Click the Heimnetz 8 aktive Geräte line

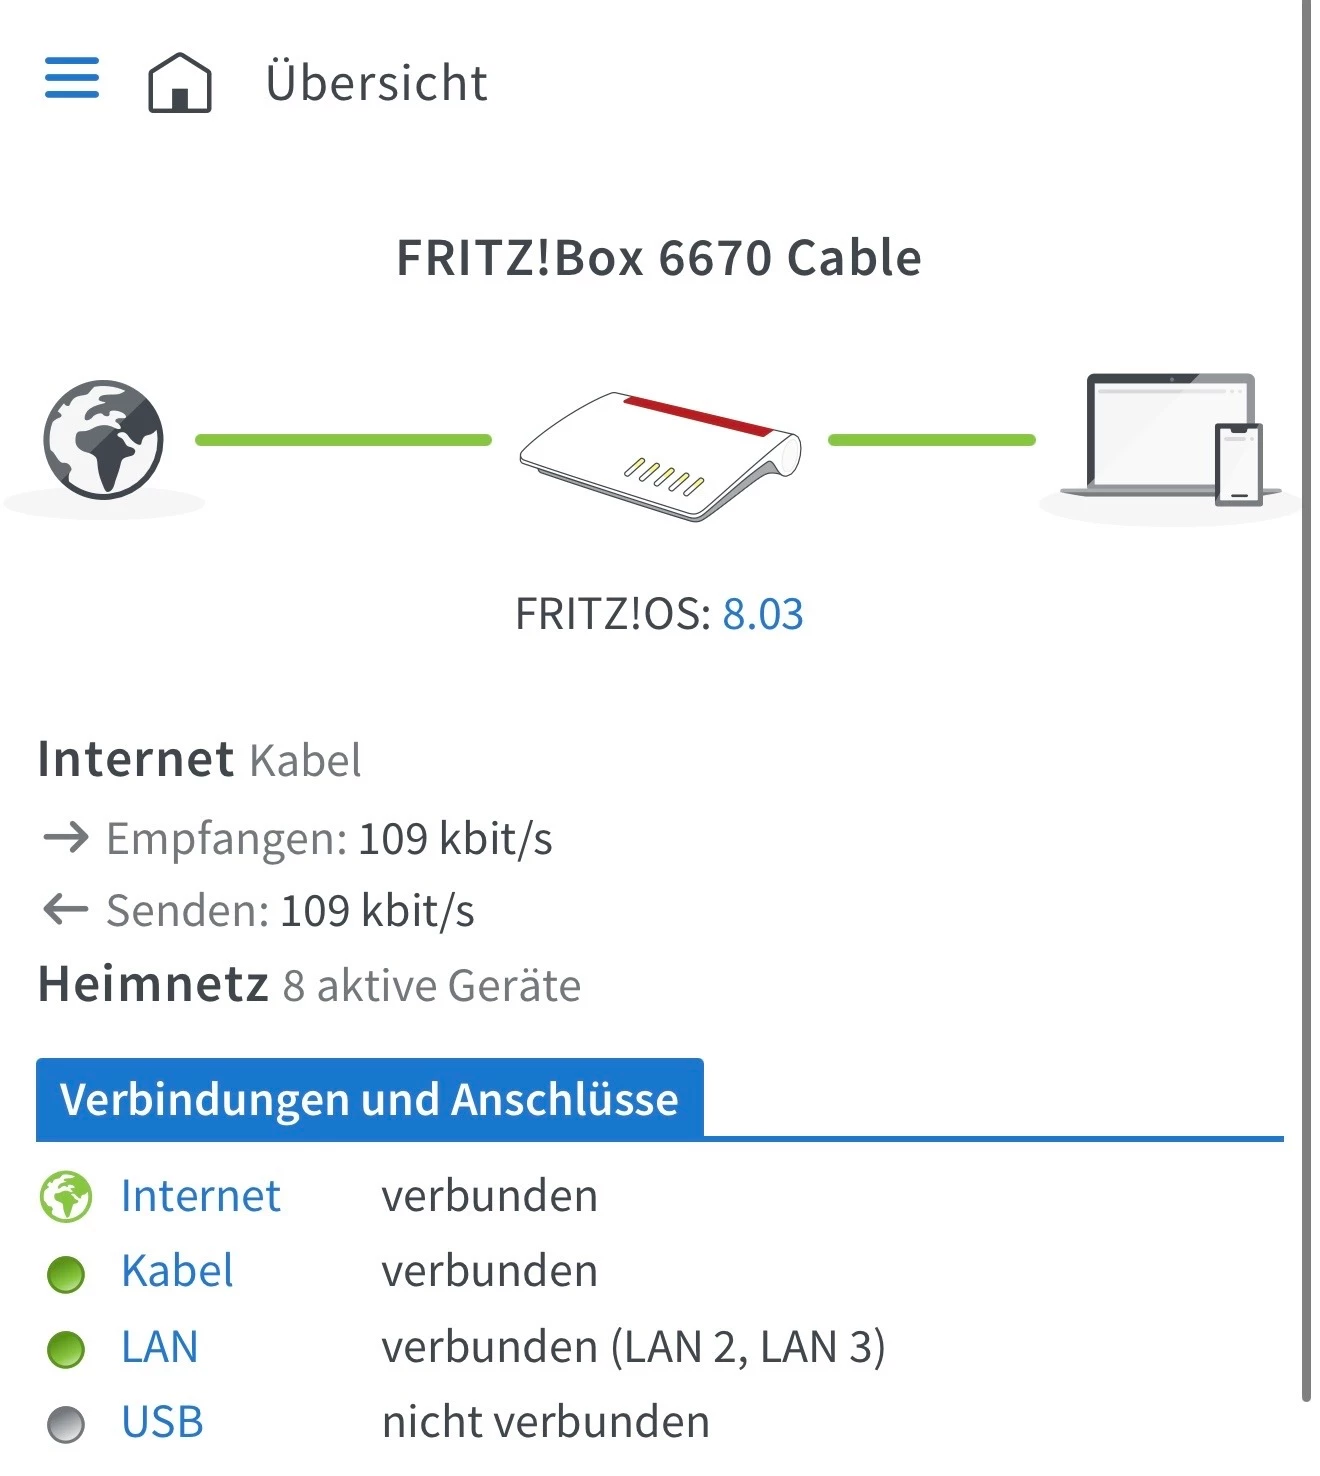point(309,985)
